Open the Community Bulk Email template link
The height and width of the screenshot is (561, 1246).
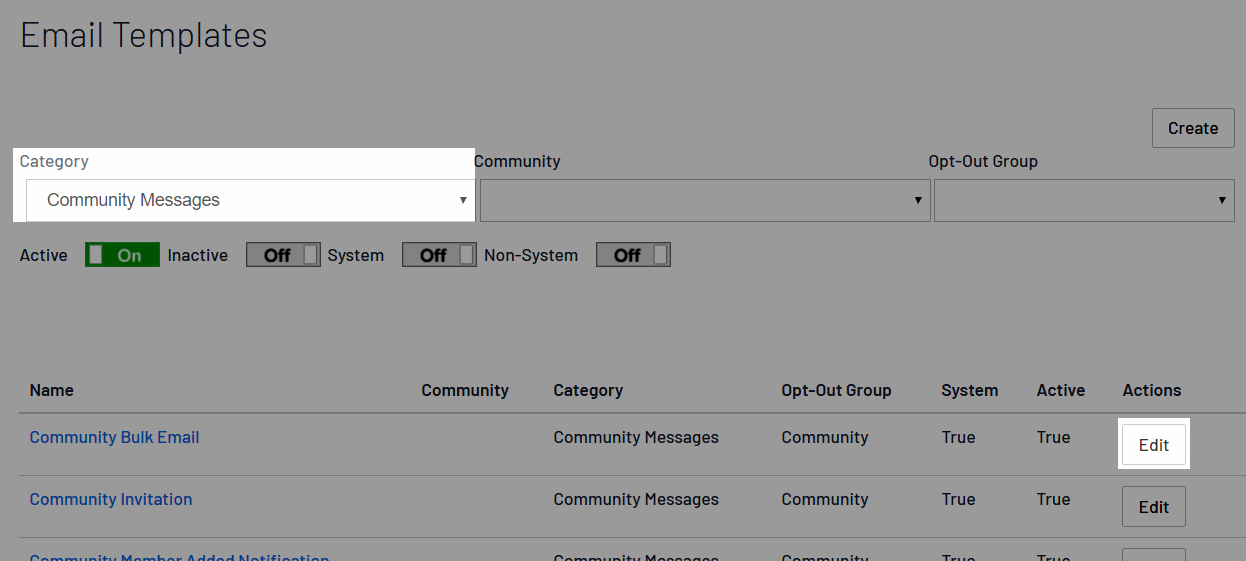pyautogui.click(x=115, y=437)
